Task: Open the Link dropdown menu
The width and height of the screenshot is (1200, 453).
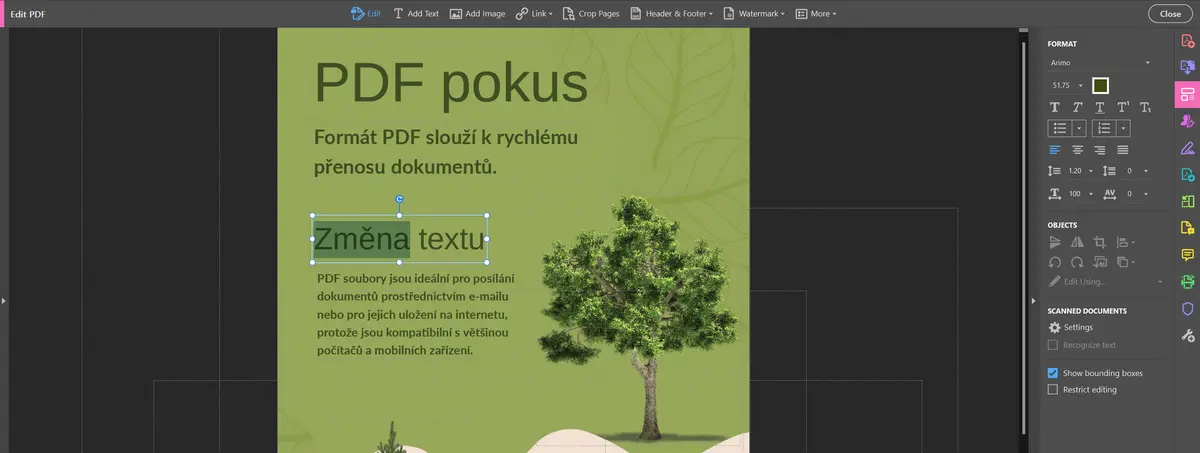Action: click(x=533, y=14)
